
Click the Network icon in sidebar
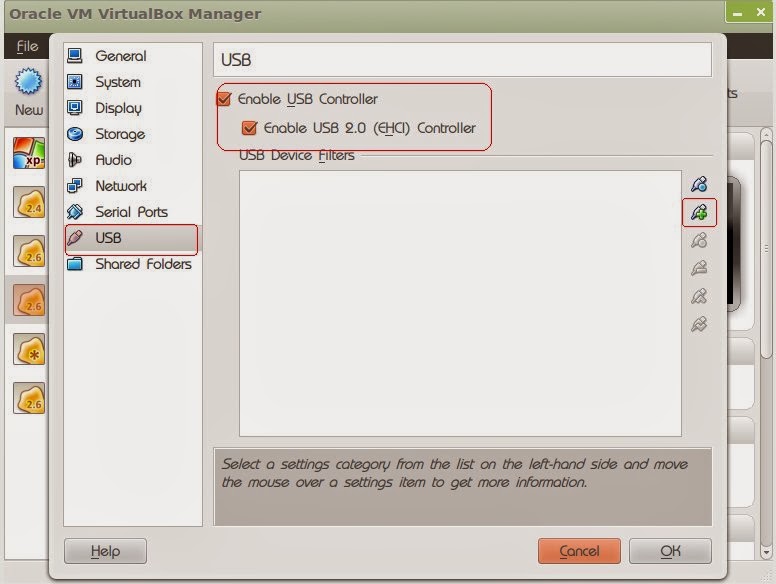pos(75,186)
